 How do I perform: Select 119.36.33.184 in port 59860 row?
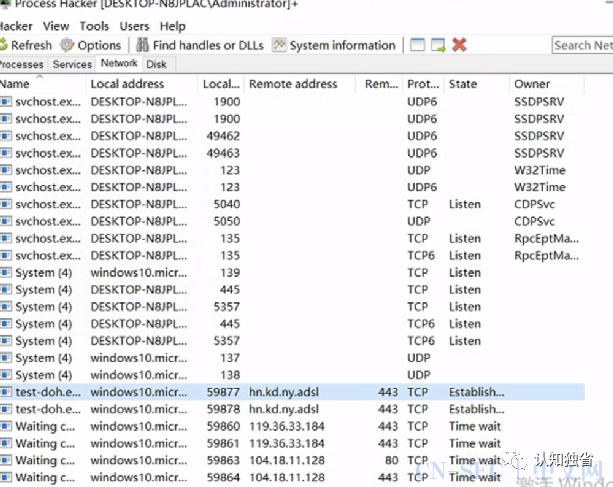[287, 426]
